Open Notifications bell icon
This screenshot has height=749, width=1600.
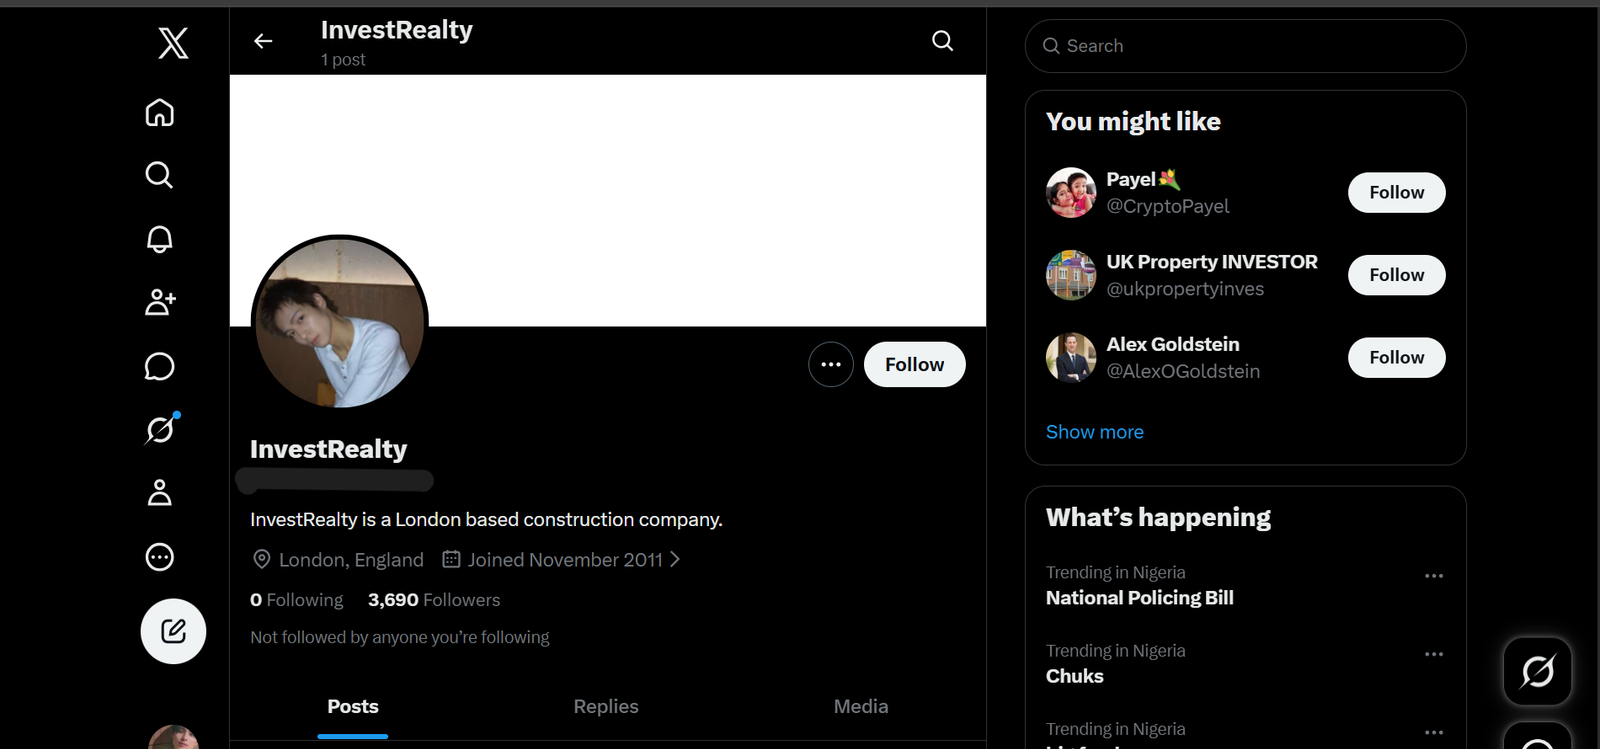click(160, 239)
